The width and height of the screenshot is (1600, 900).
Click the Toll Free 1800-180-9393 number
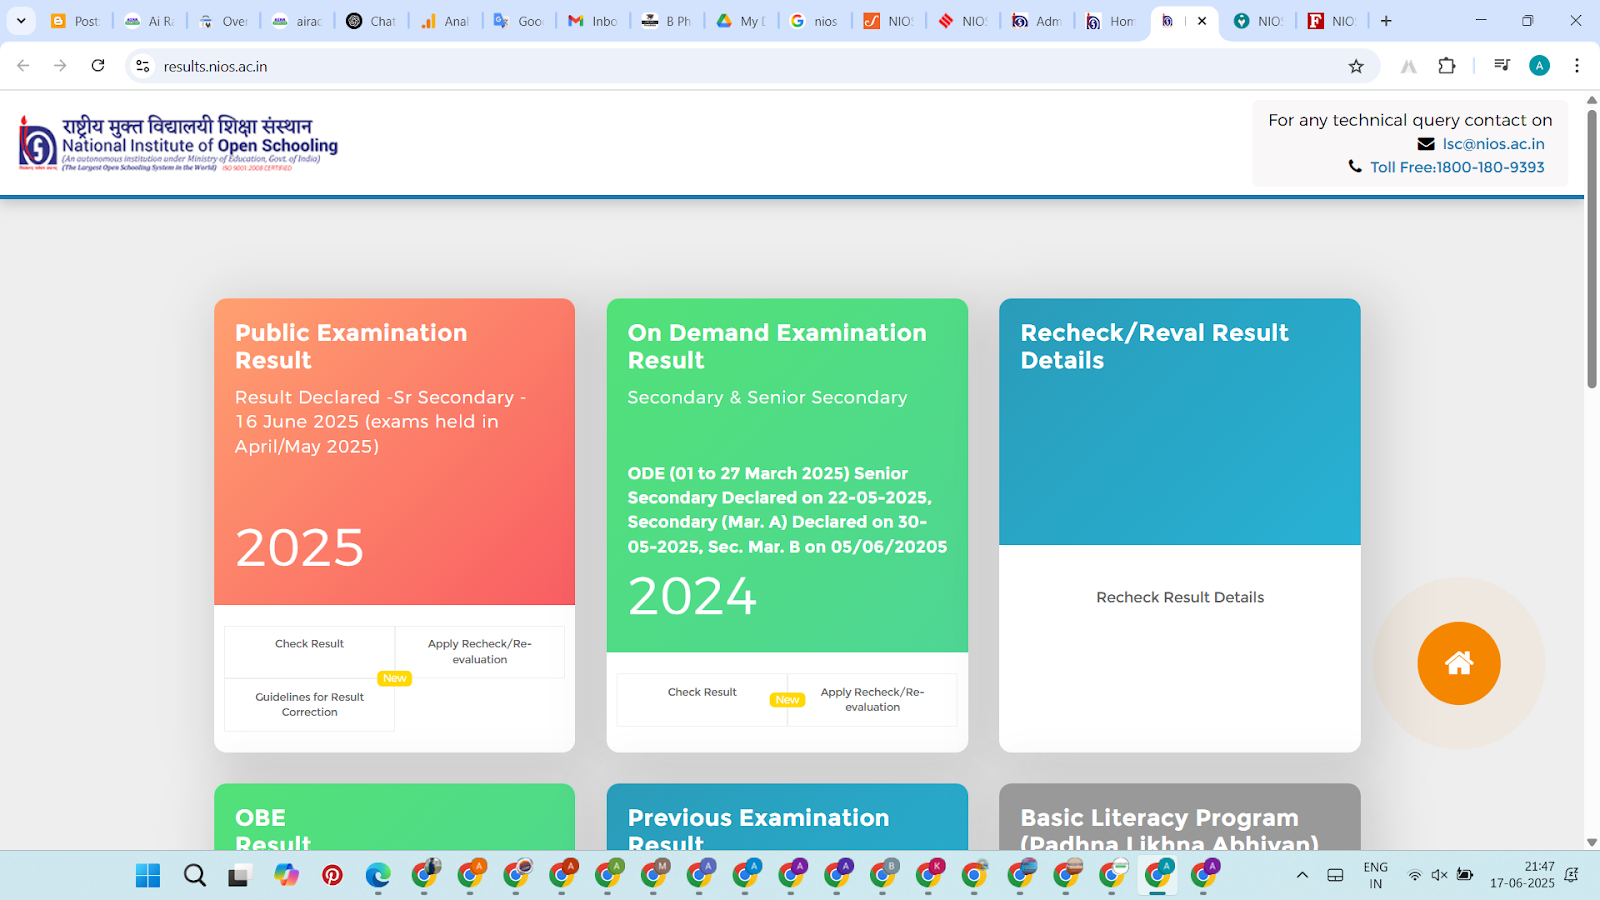(x=1457, y=167)
